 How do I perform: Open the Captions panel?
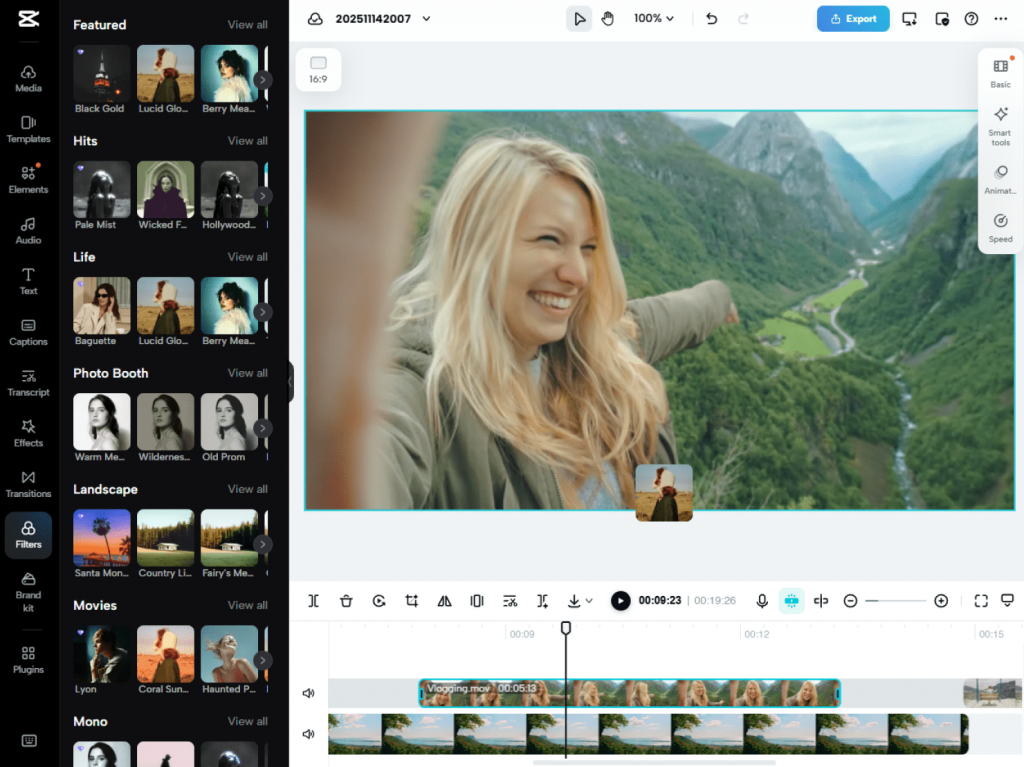point(28,332)
